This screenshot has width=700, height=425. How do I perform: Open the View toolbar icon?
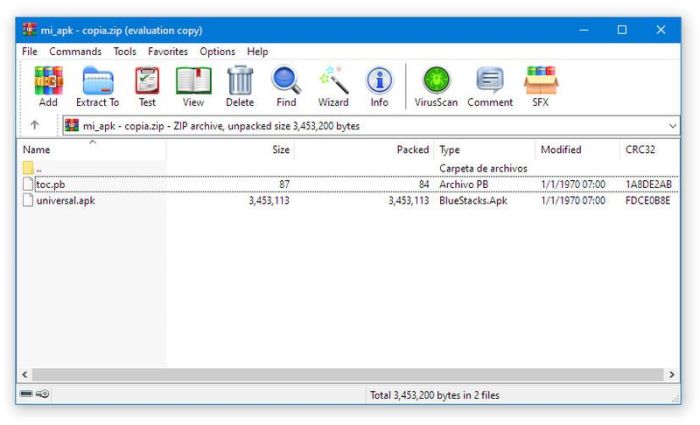coord(193,86)
